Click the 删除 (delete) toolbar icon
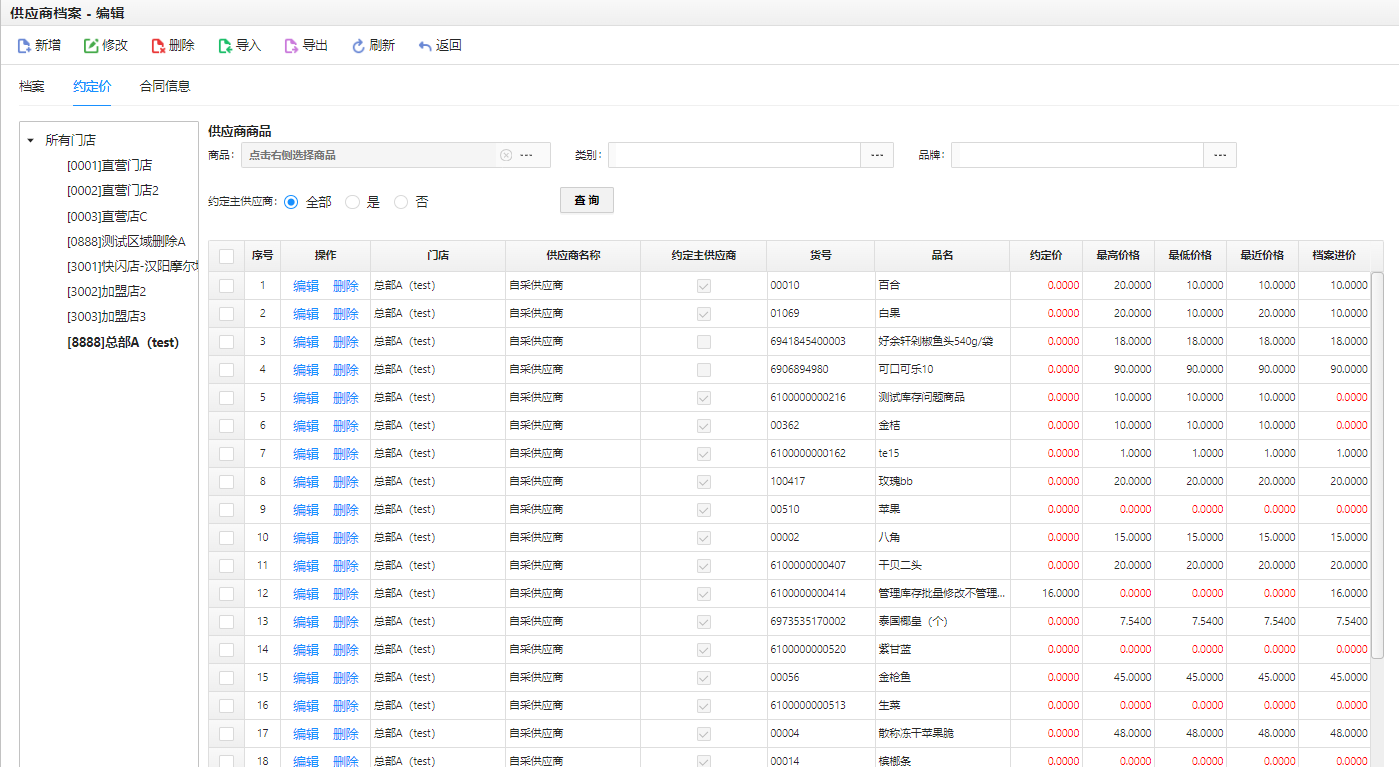 coord(158,46)
